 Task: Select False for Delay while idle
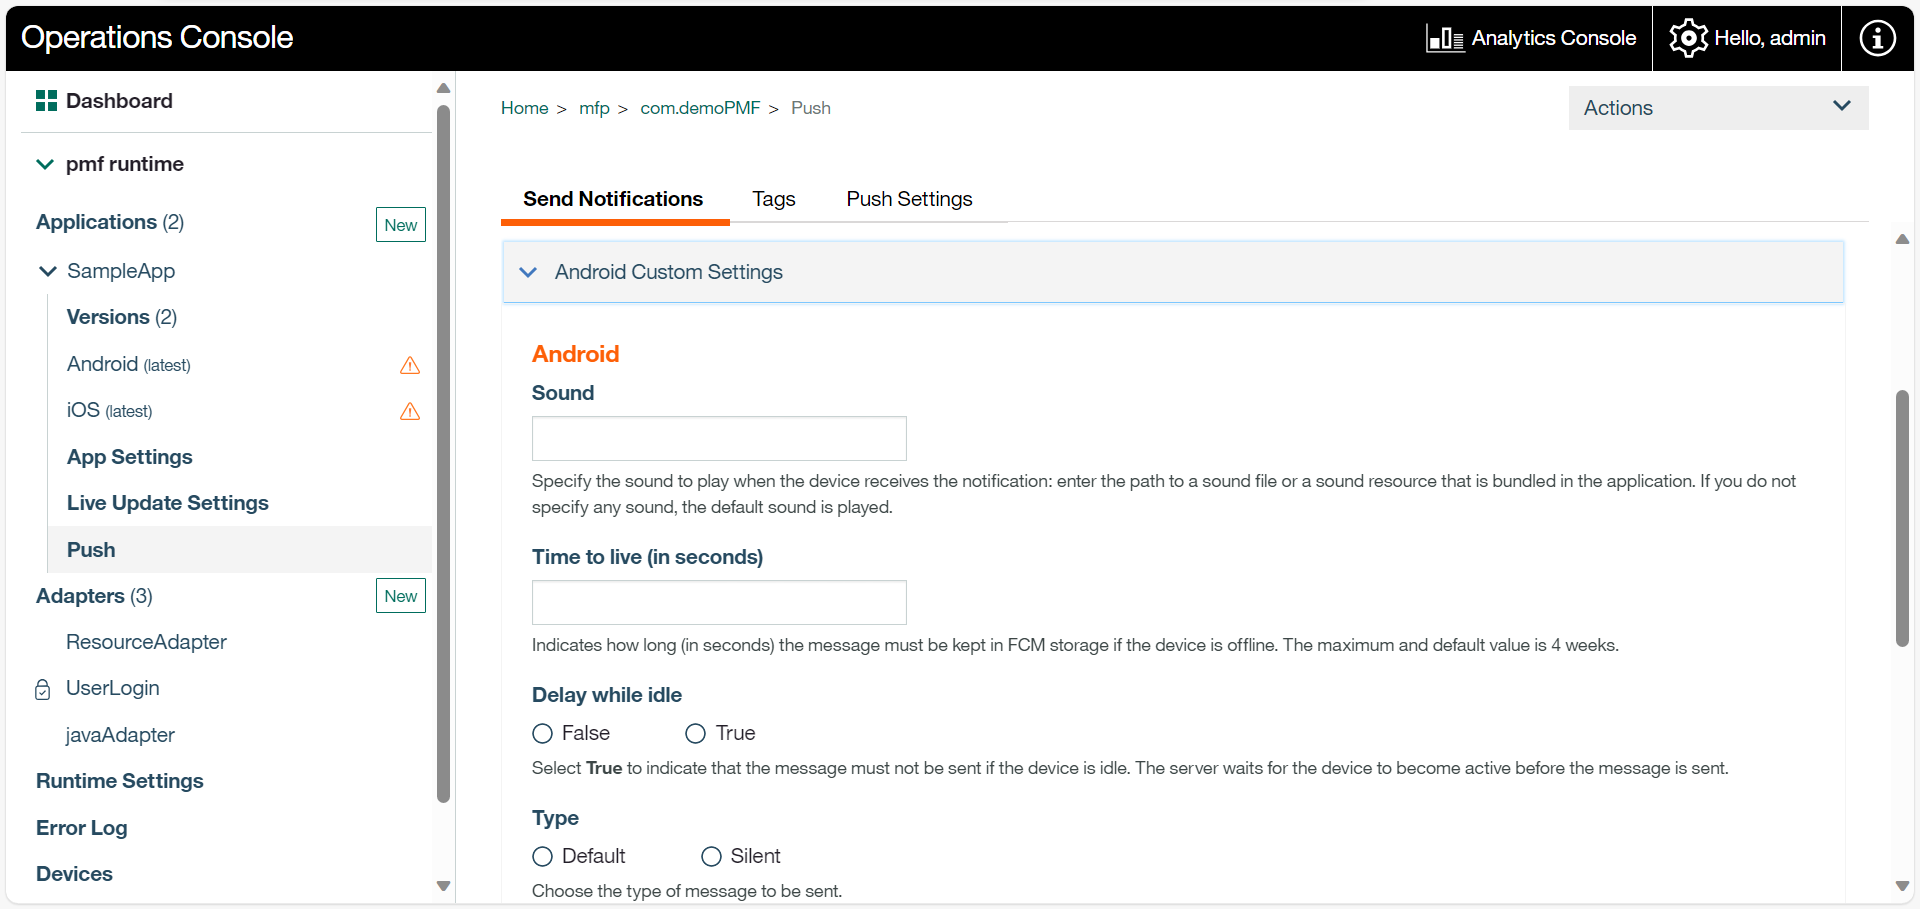[x=543, y=734]
